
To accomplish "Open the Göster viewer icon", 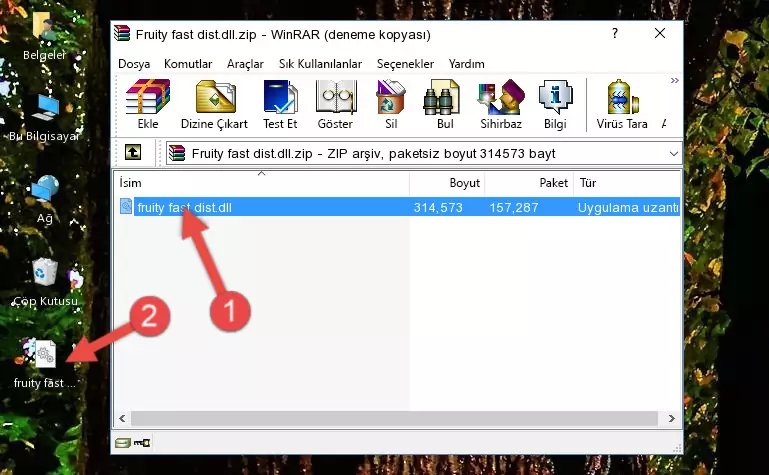I will click(335, 104).
